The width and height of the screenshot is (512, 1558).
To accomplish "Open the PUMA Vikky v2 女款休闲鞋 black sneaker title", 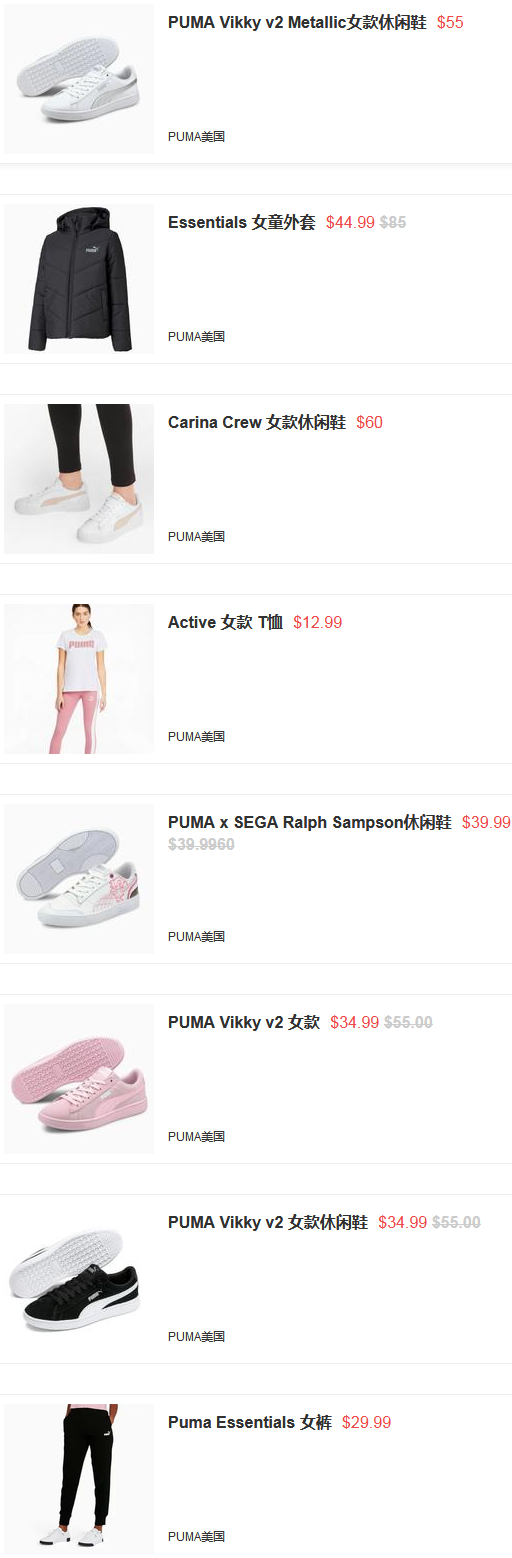I will click(x=268, y=1222).
